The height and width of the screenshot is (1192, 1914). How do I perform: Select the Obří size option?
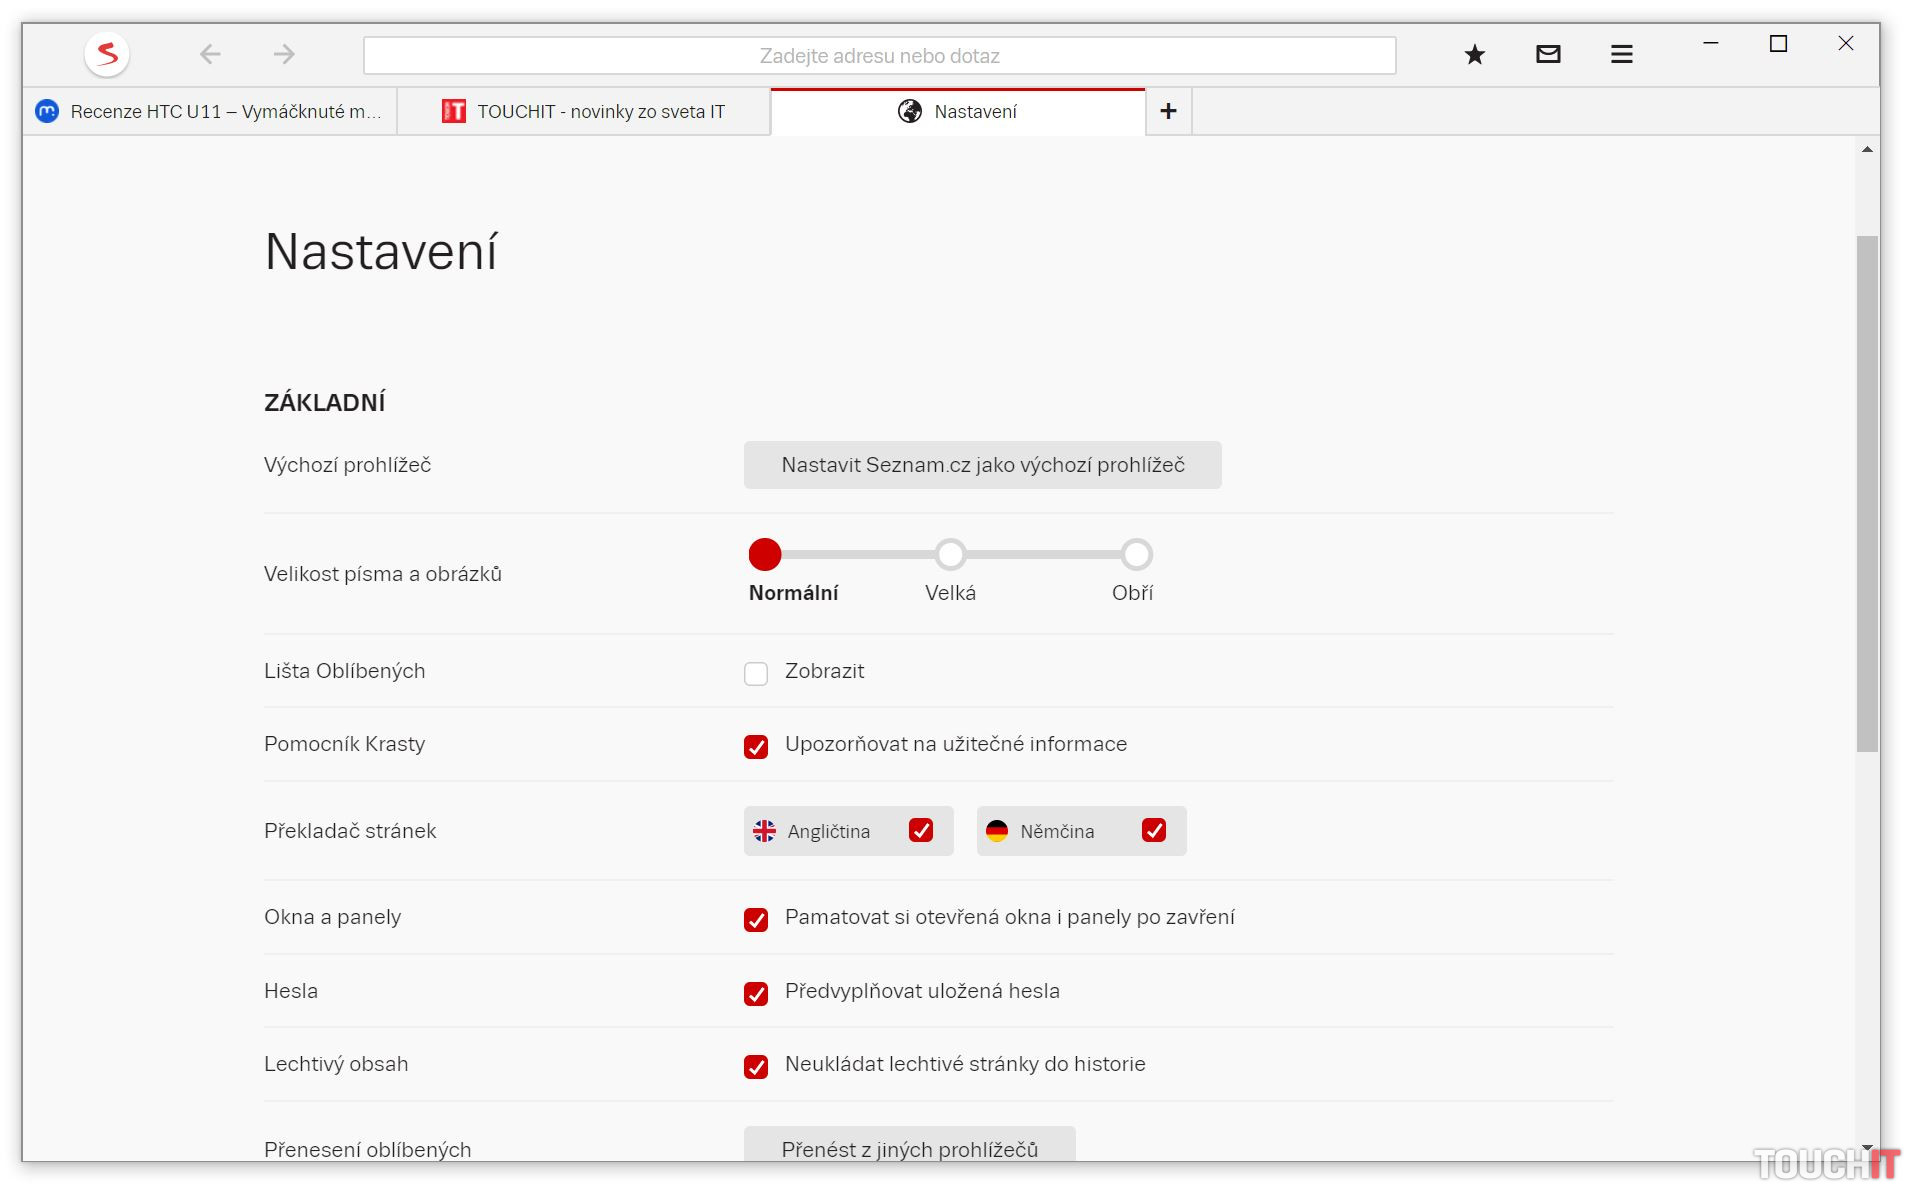pos(1136,554)
